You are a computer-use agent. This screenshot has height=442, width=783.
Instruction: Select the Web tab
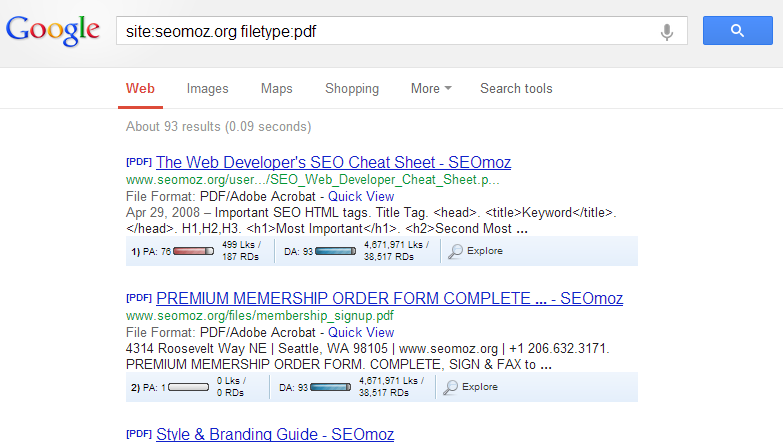[x=140, y=89]
